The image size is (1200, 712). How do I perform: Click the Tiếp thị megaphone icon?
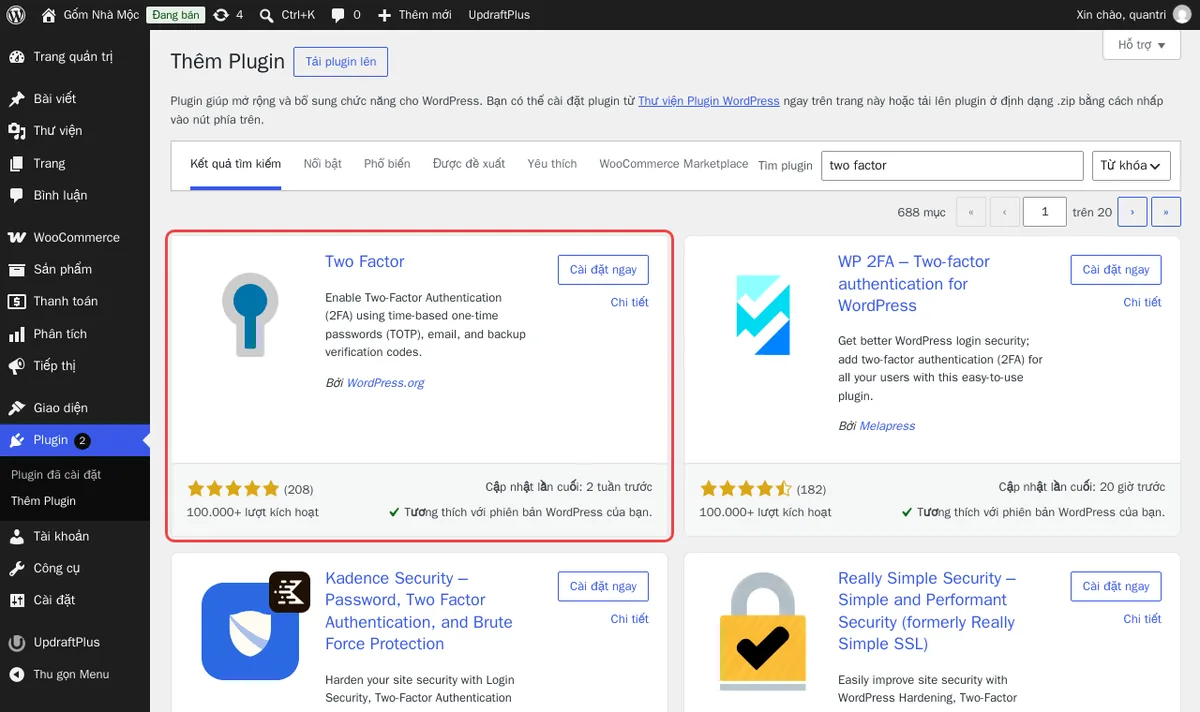pyautogui.click(x=17, y=366)
